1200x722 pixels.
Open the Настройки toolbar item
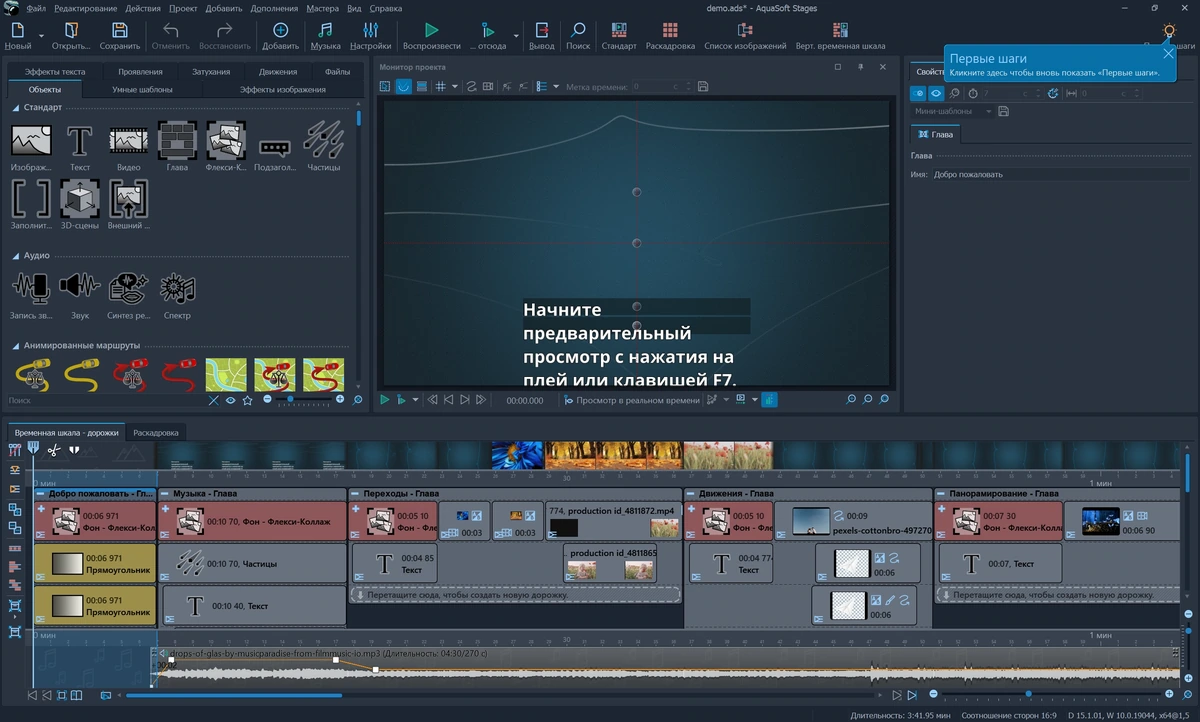pos(371,36)
